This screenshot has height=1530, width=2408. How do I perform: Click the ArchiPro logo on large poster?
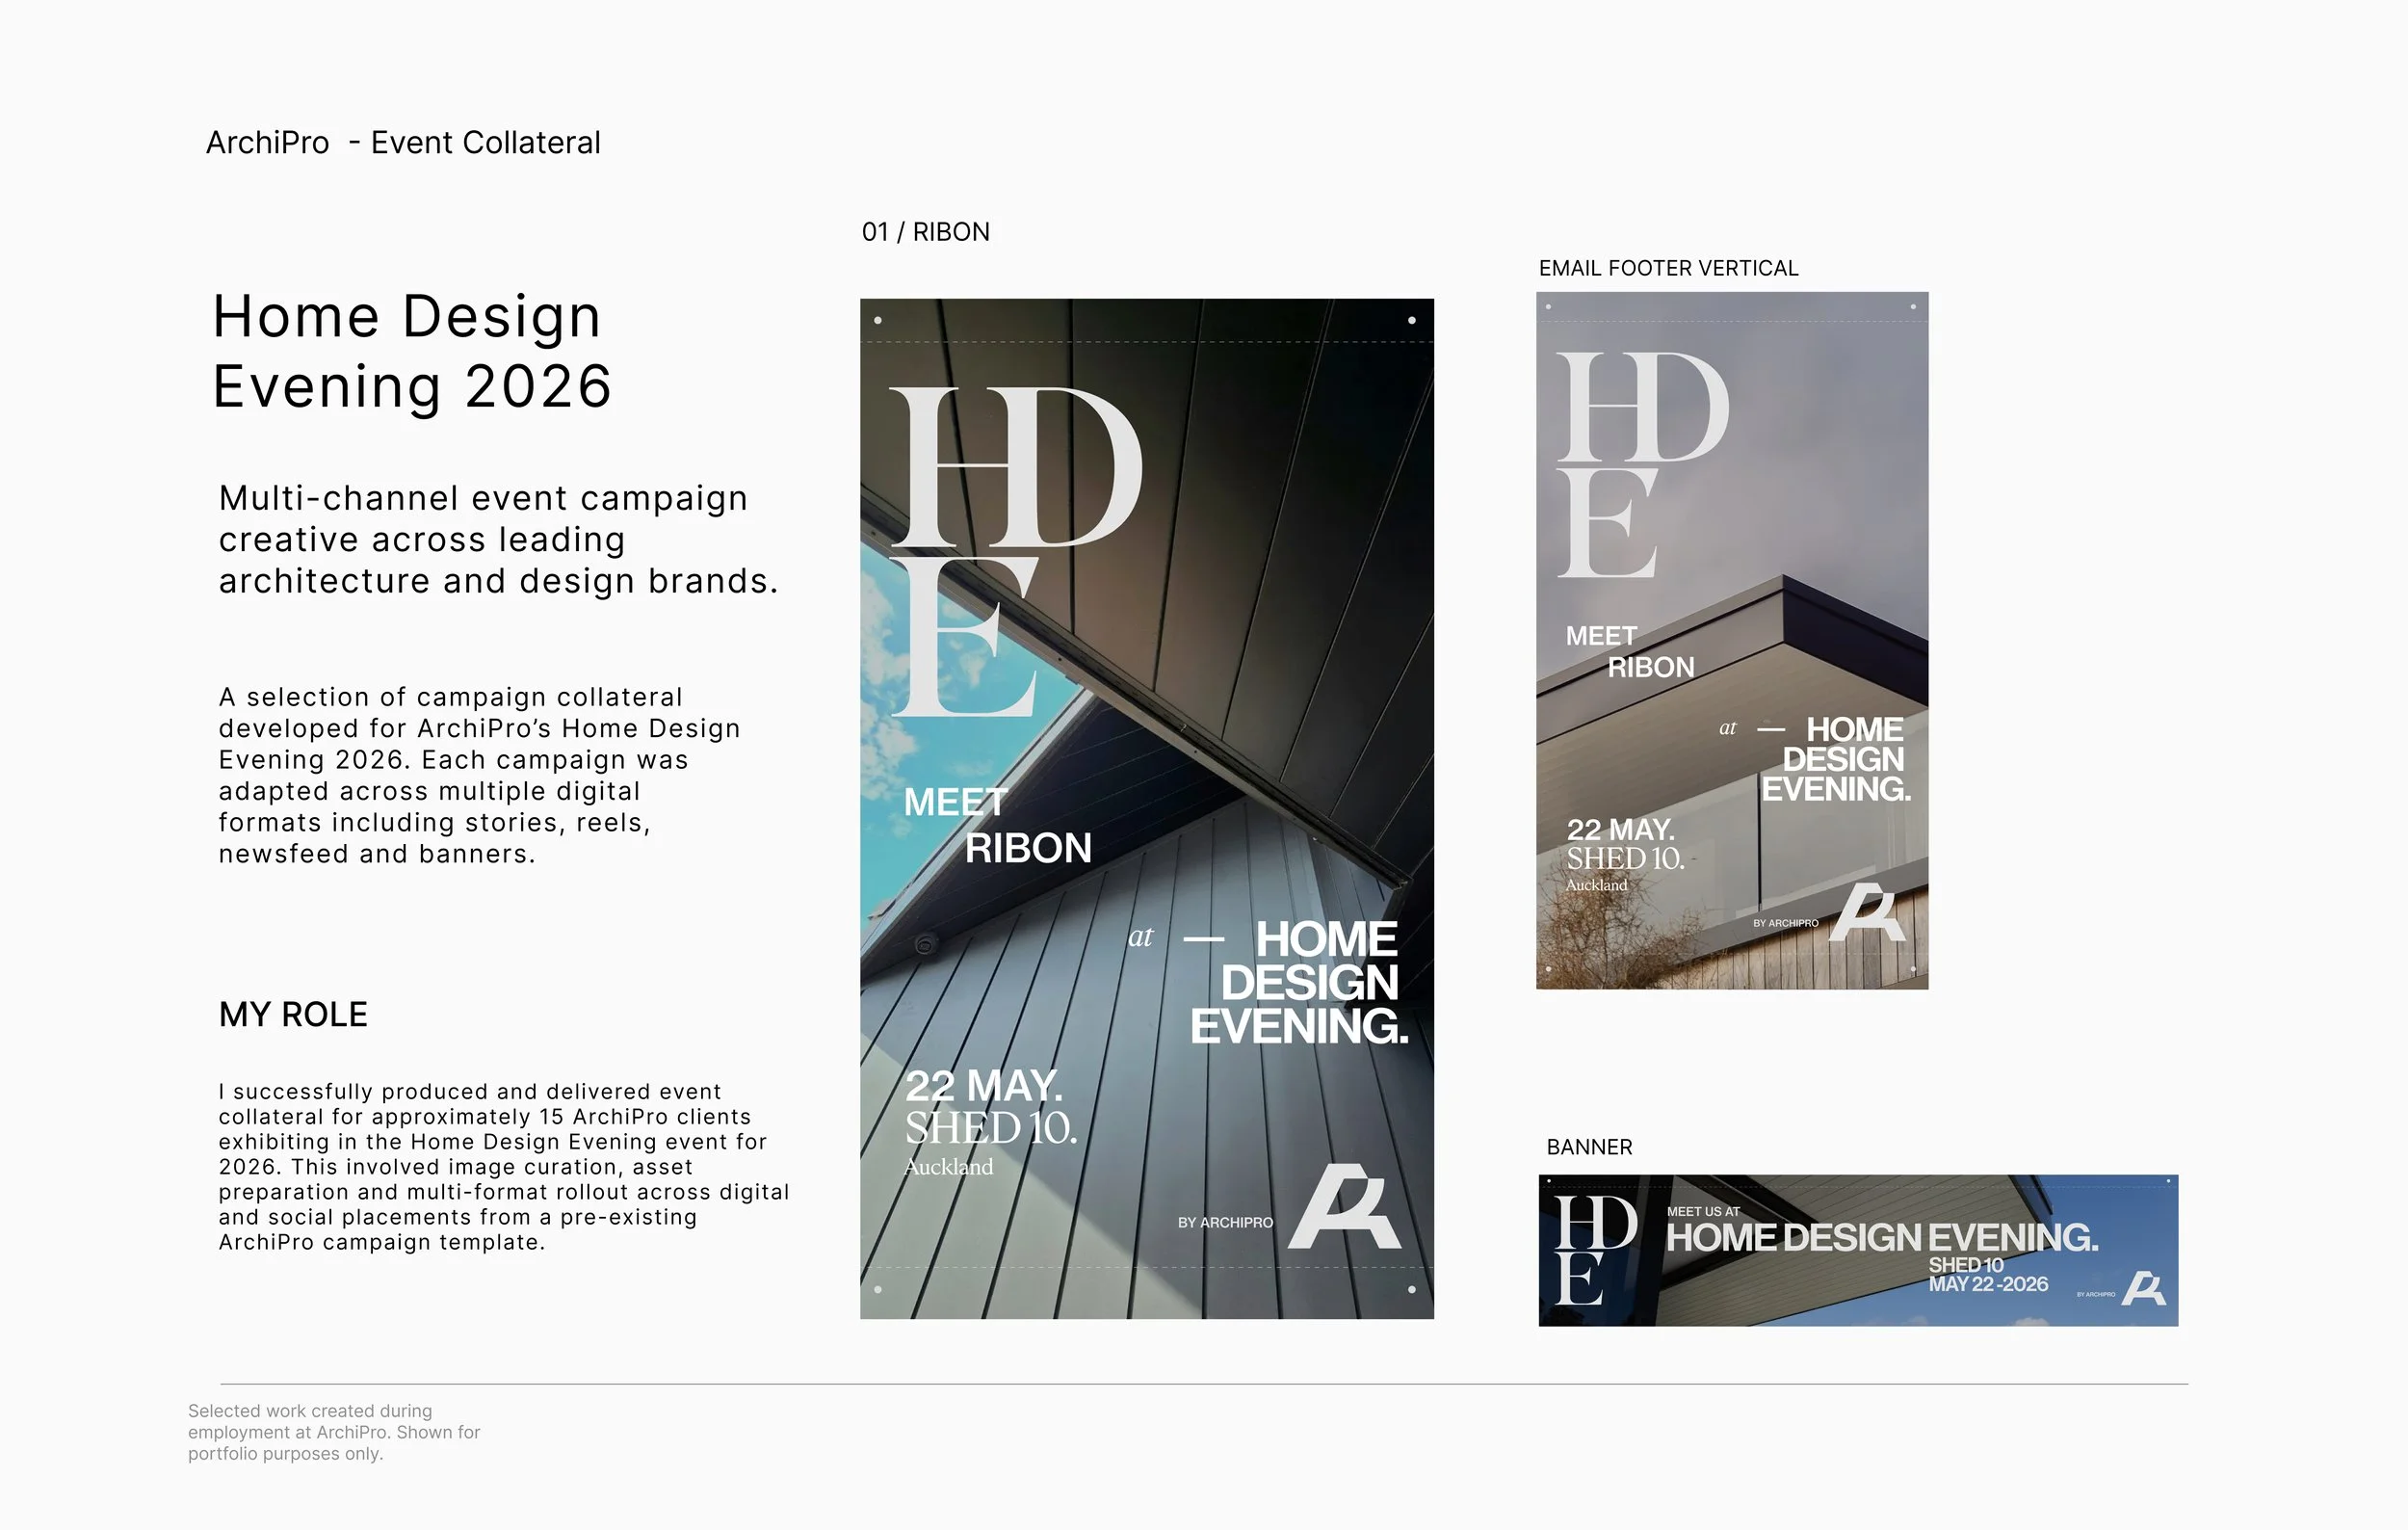pyautogui.click(x=1345, y=1206)
